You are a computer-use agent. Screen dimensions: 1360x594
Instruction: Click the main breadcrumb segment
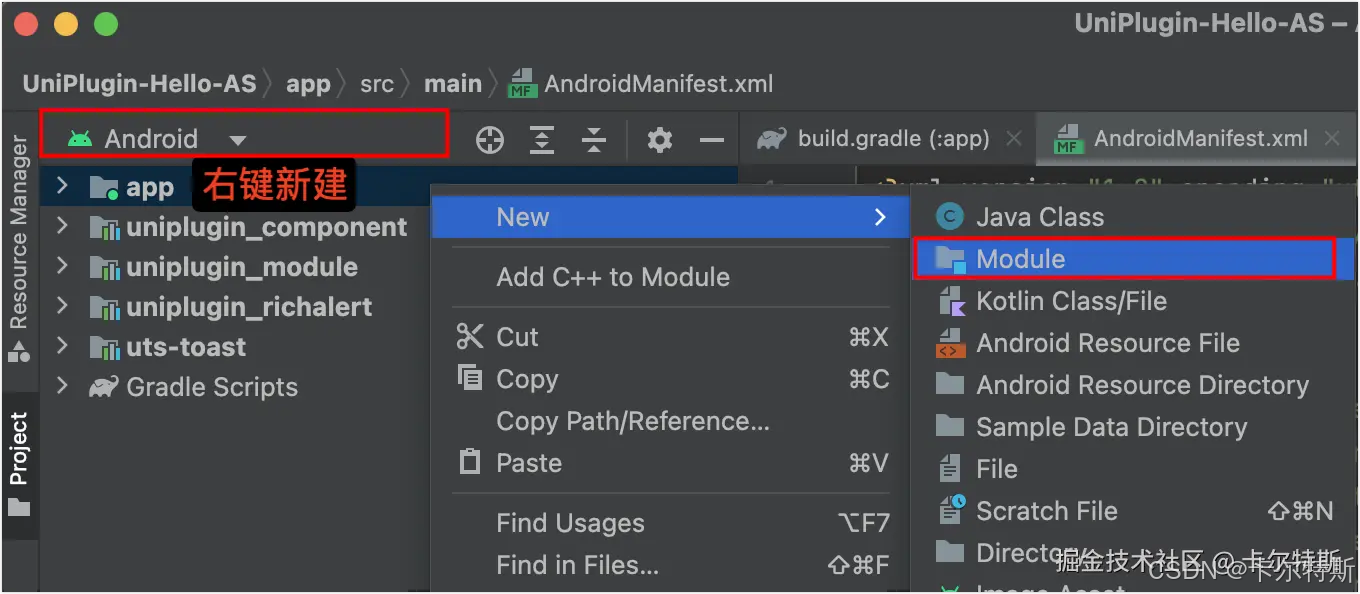coord(453,84)
